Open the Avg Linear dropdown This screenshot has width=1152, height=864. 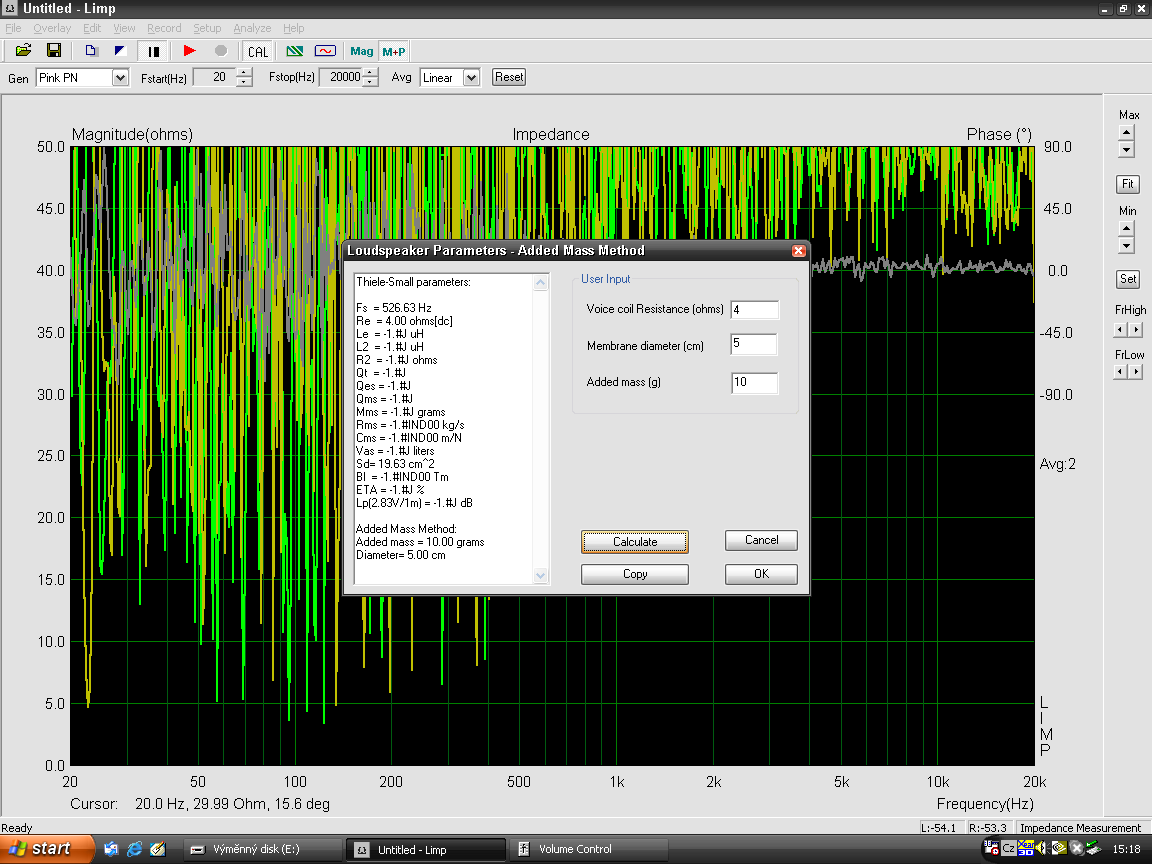click(x=472, y=78)
